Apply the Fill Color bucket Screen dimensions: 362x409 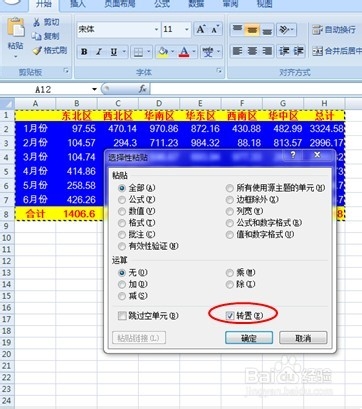tap(163, 52)
